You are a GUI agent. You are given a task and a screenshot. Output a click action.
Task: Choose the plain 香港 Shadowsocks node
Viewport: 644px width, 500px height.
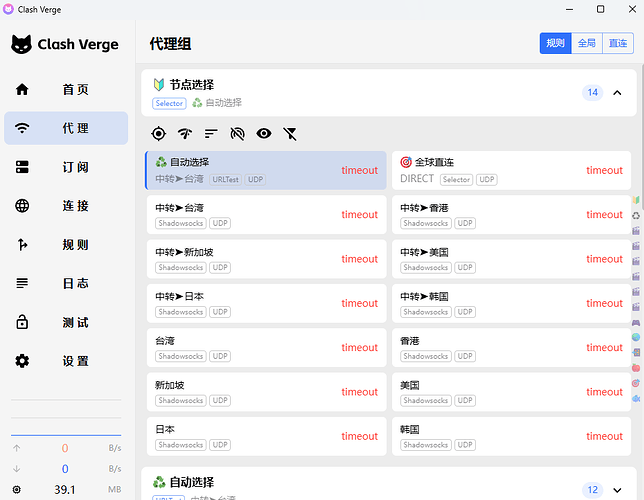coord(511,348)
